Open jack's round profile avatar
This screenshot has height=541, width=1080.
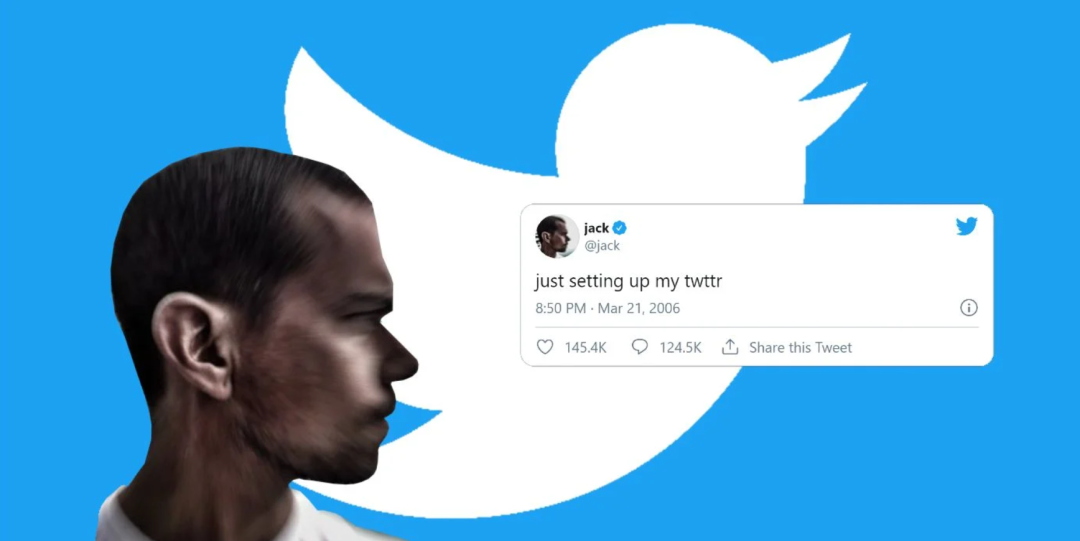click(557, 236)
